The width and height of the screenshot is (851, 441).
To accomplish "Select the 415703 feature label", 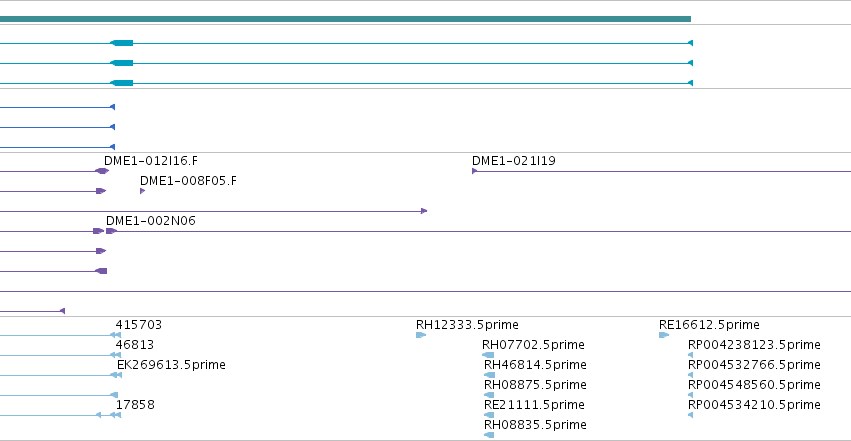I will click(138, 325).
